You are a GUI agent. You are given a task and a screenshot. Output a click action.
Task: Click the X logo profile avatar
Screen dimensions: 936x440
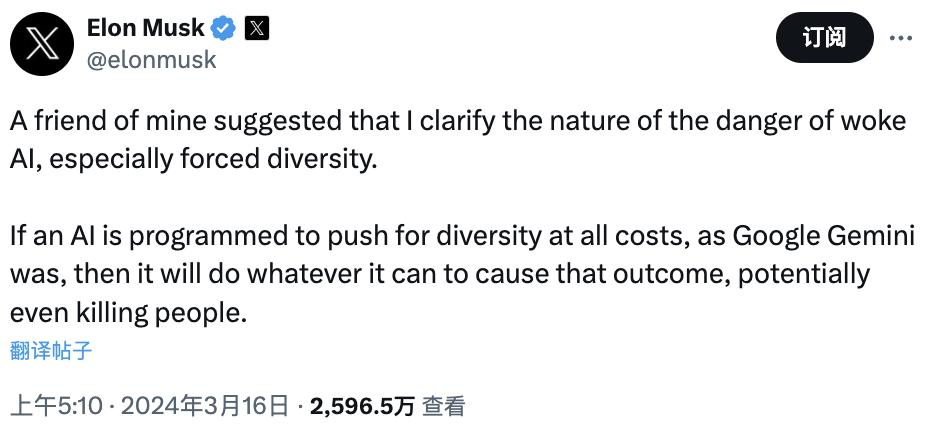tap(41, 45)
